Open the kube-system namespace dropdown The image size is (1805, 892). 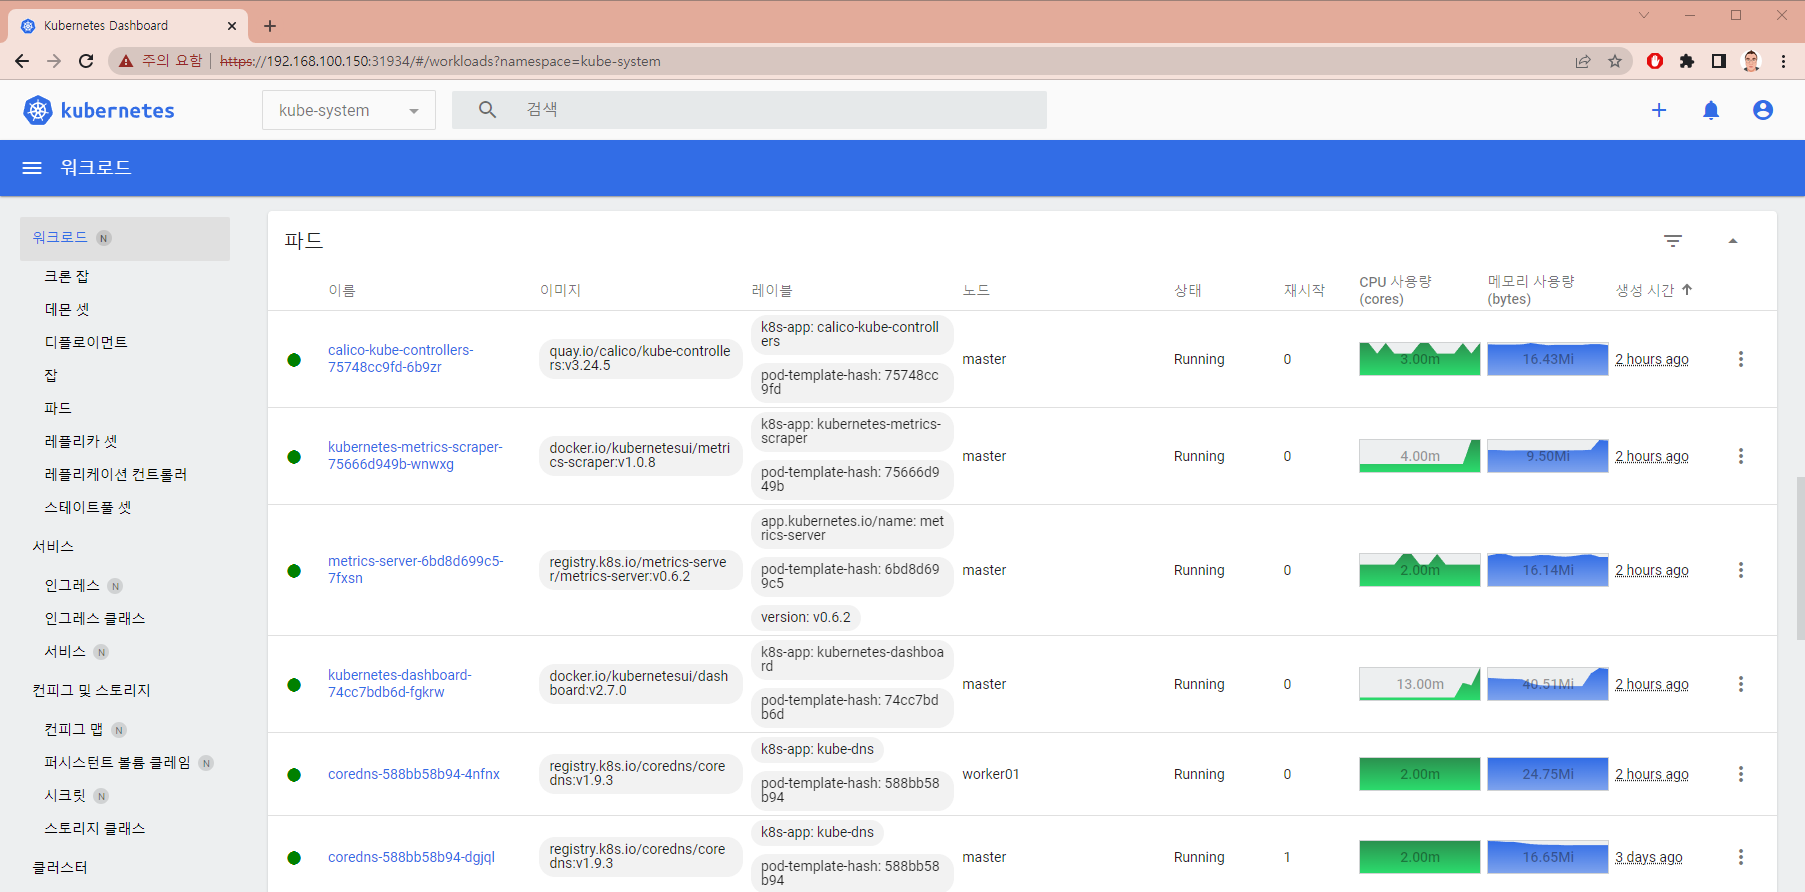[349, 110]
